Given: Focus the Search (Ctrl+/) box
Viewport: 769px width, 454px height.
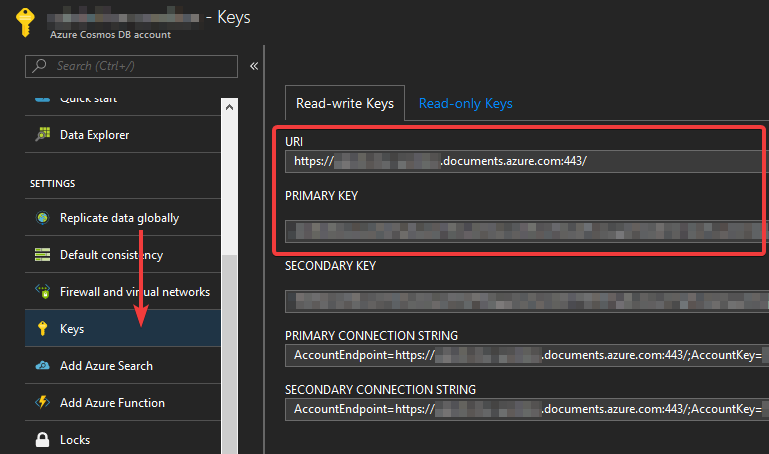Looking at the screenshot, I should coord(131,66).
